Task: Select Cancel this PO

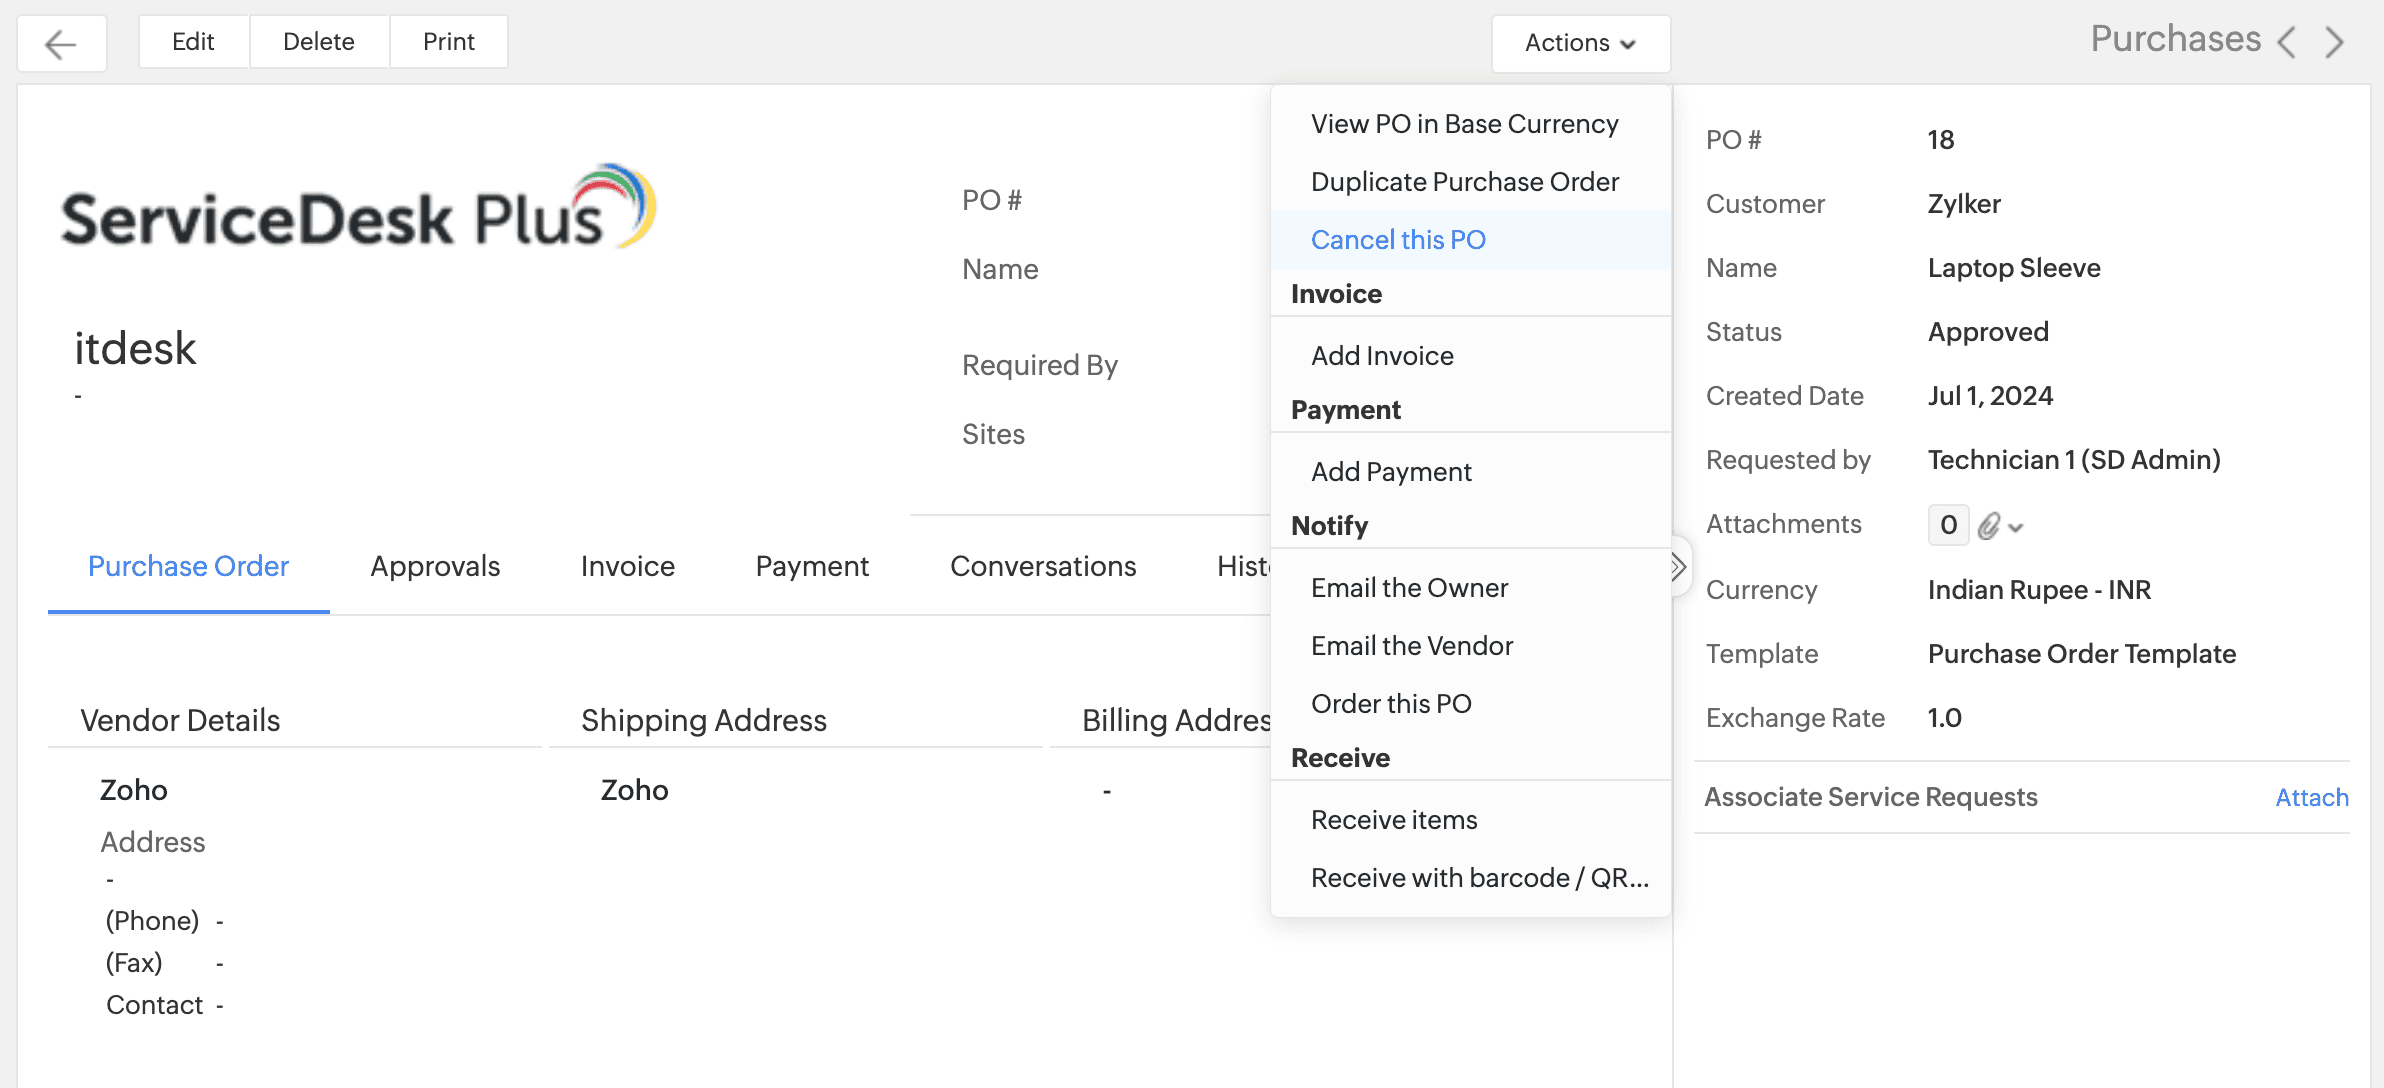Action: pyautogui.click(x=1398, y=240)
